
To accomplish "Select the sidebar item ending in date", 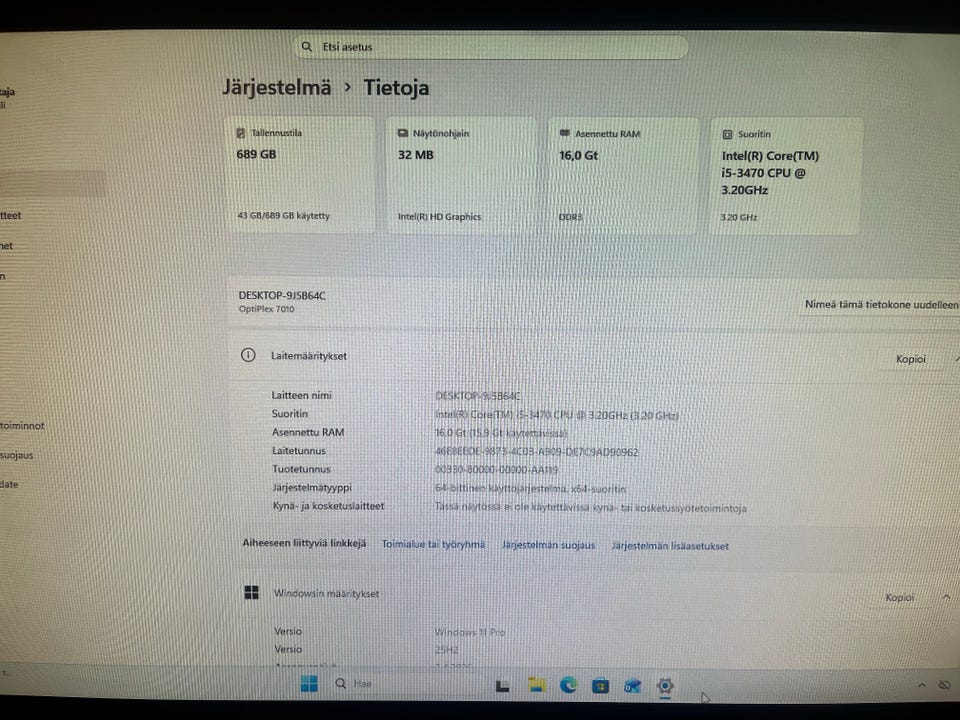I will [x=9, y=484].
